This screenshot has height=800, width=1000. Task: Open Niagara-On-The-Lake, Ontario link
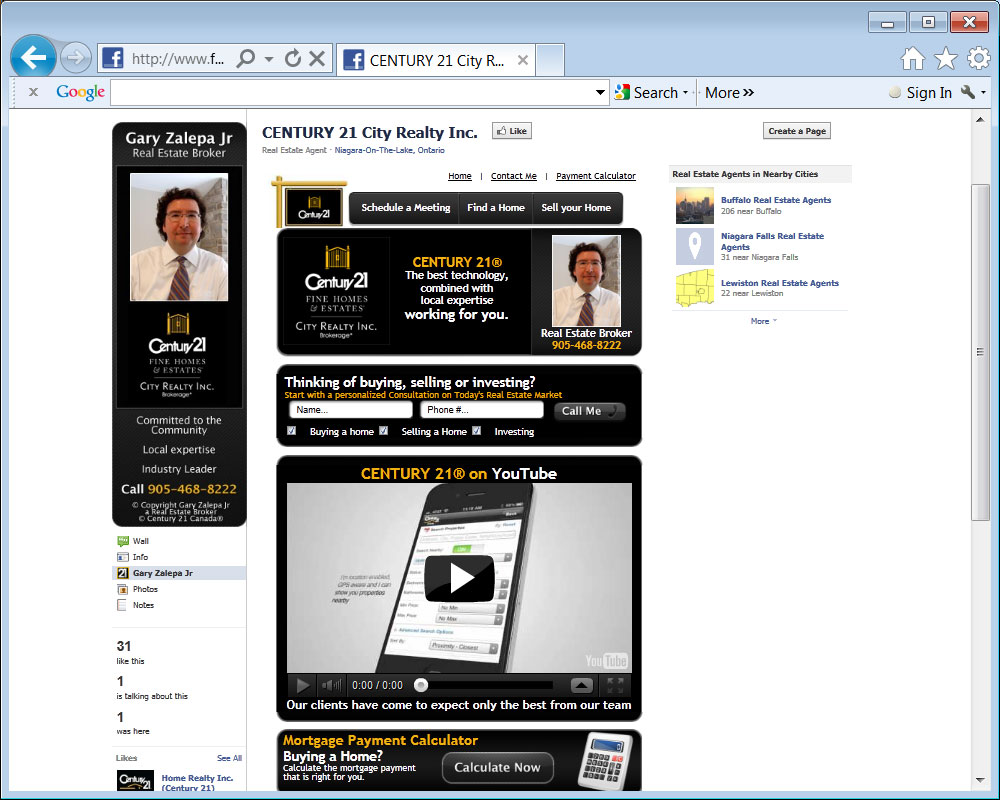pyautogui.click(x=390, y=150)
